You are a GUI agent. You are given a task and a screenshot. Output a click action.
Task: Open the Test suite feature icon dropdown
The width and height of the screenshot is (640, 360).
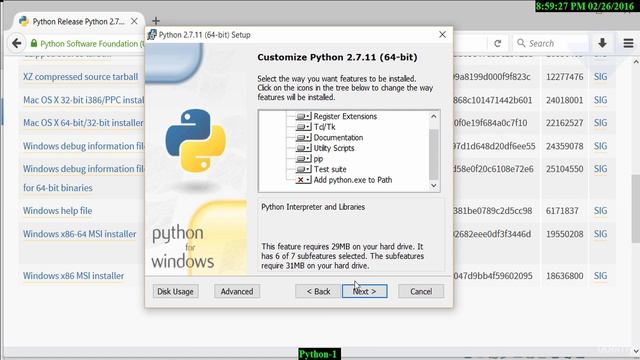pyautogui.click(x=304, y=169)
